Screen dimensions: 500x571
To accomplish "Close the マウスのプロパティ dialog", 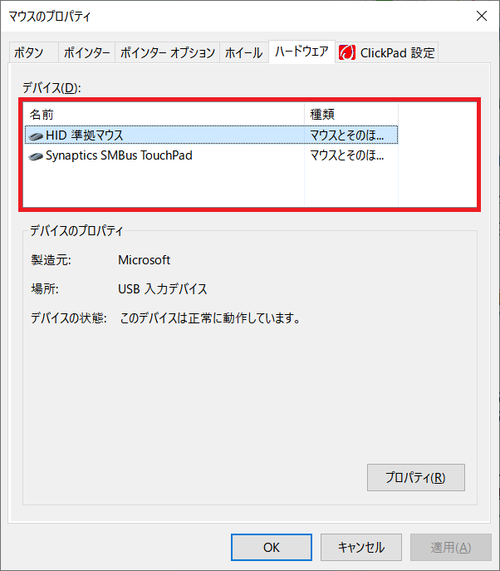I will point(481,16).
